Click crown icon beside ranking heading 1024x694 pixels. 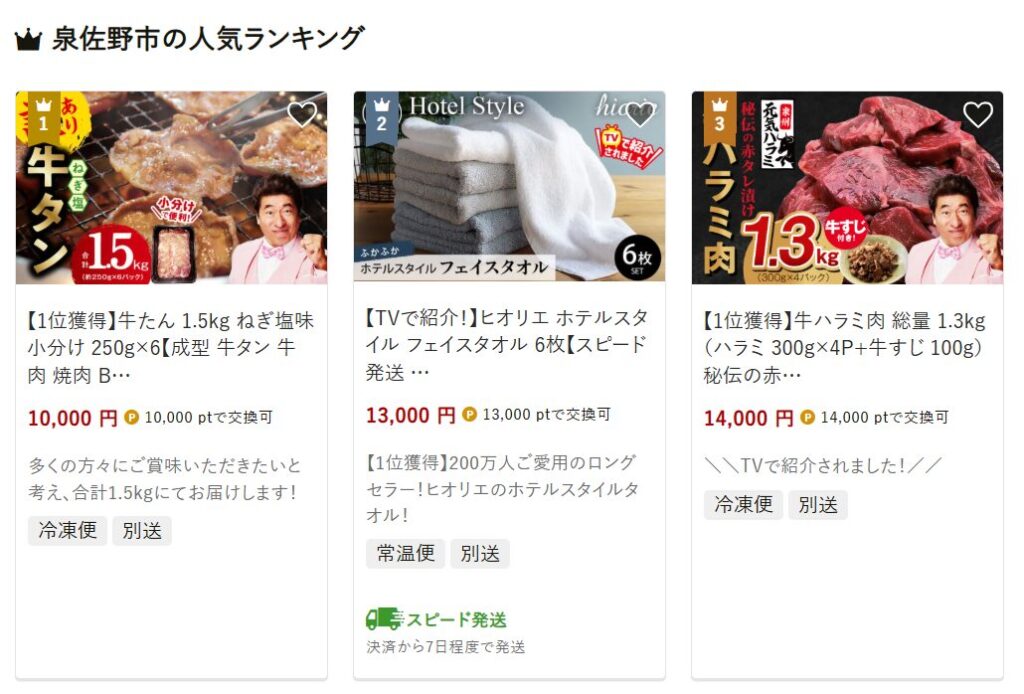28,40
